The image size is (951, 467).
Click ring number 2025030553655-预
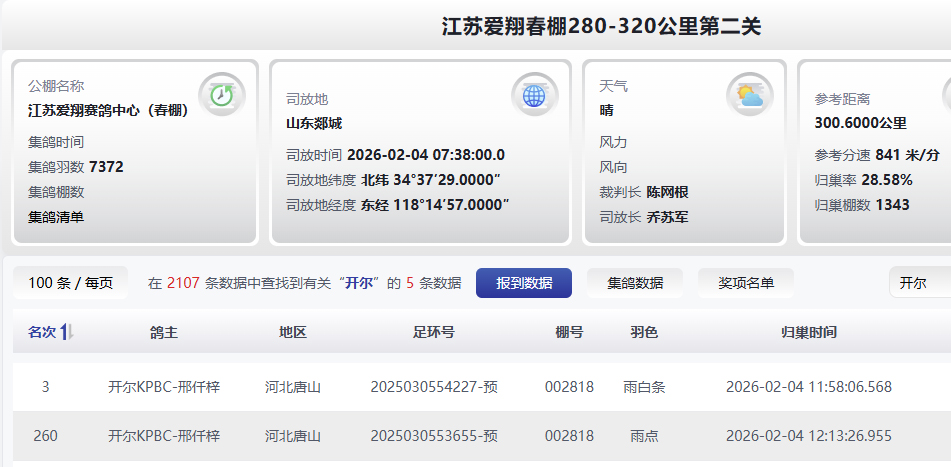tap(433, 436)
